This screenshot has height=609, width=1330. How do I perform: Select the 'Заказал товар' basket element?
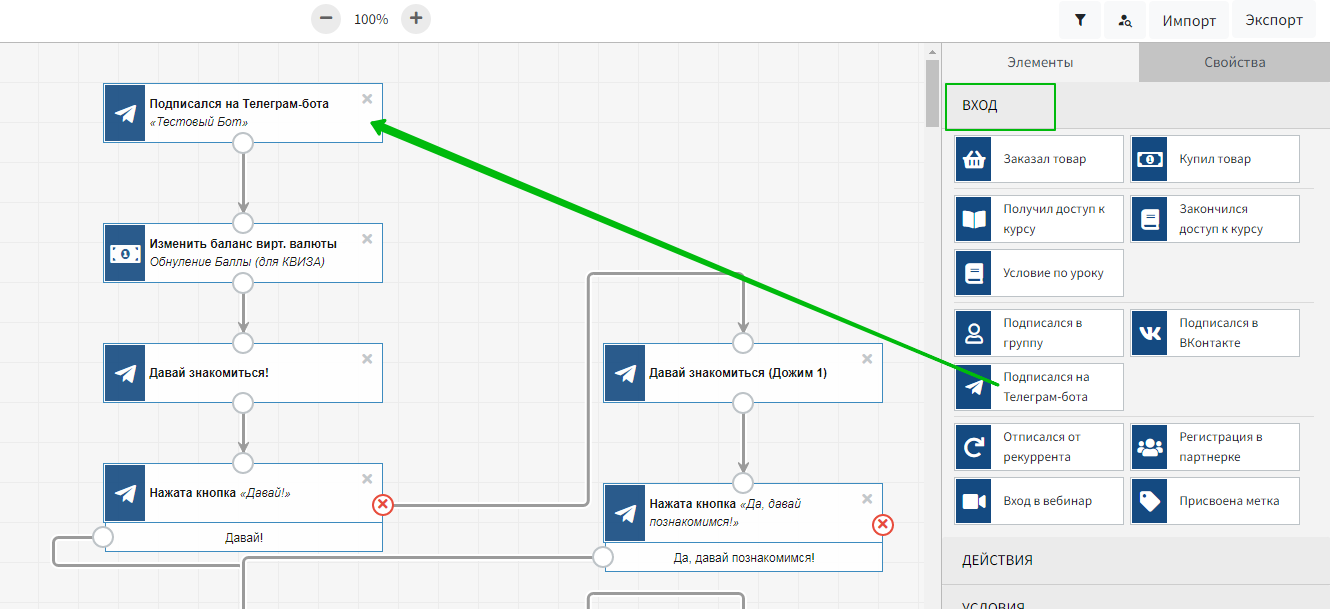coord(1038,159)
